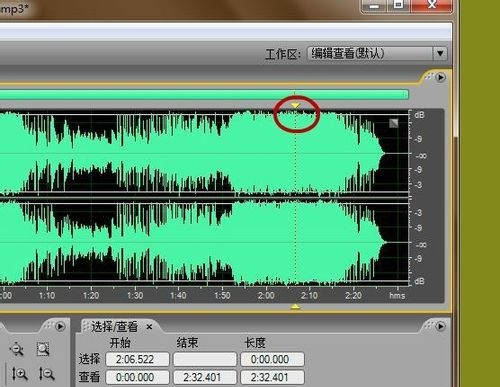The image size is (500, 387).
Task: Click the selection start field showing 2:06.522
Action: [x=138, y=359]
